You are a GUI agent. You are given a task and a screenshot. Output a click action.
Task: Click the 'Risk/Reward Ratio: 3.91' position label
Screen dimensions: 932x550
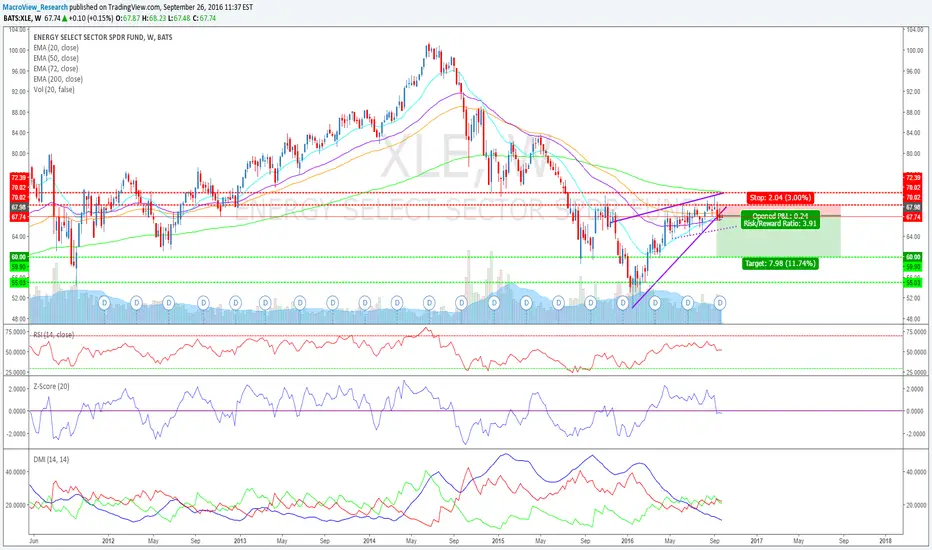pos(780,224)
